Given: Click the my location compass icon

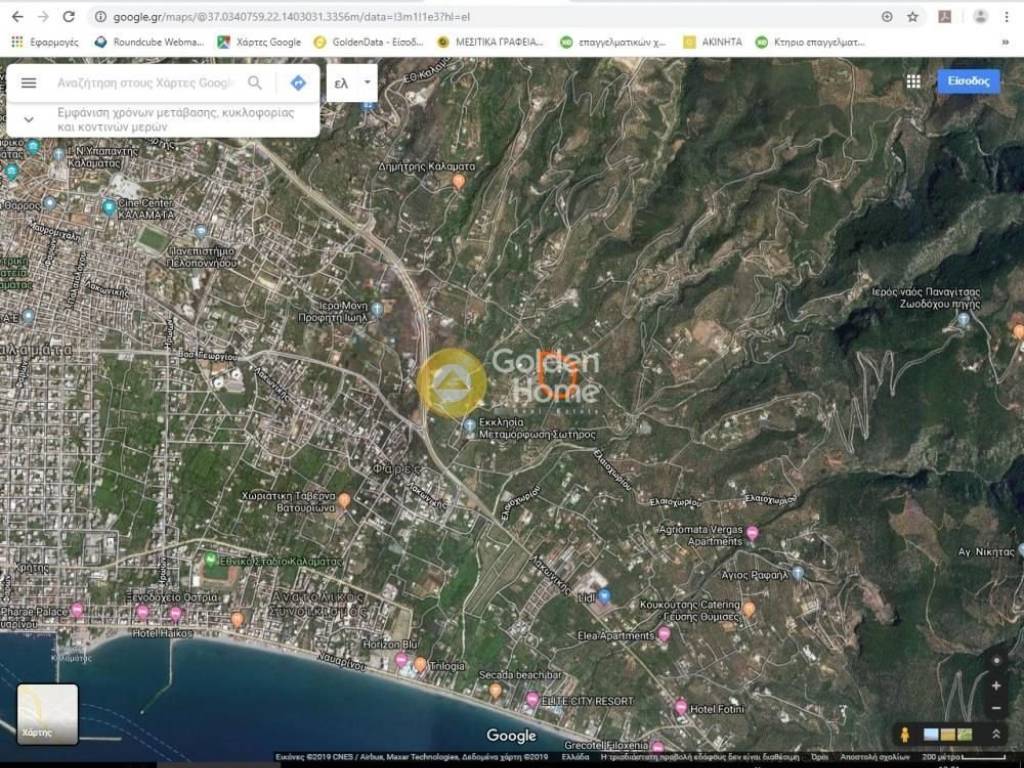Looking at the screenshot, I should point(996,661).
